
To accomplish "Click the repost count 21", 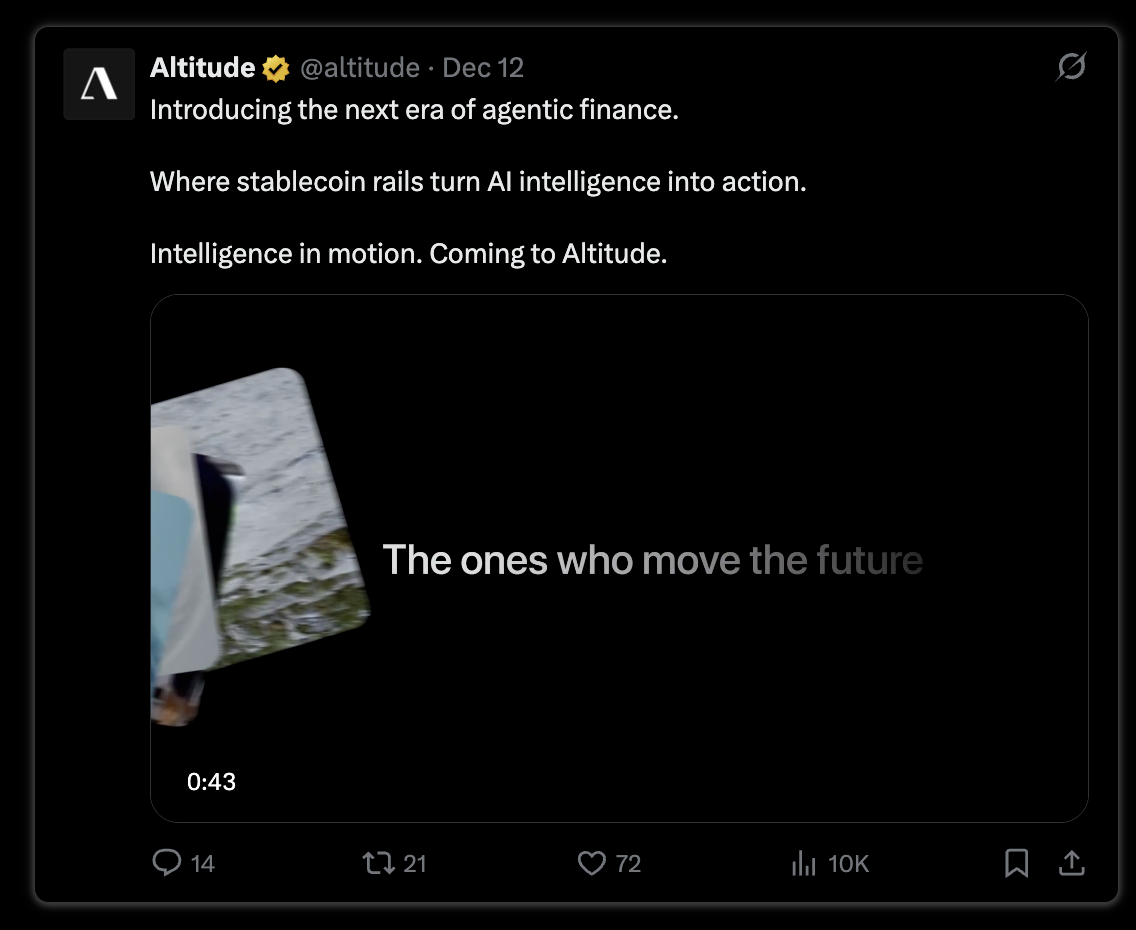I will 414,863.
